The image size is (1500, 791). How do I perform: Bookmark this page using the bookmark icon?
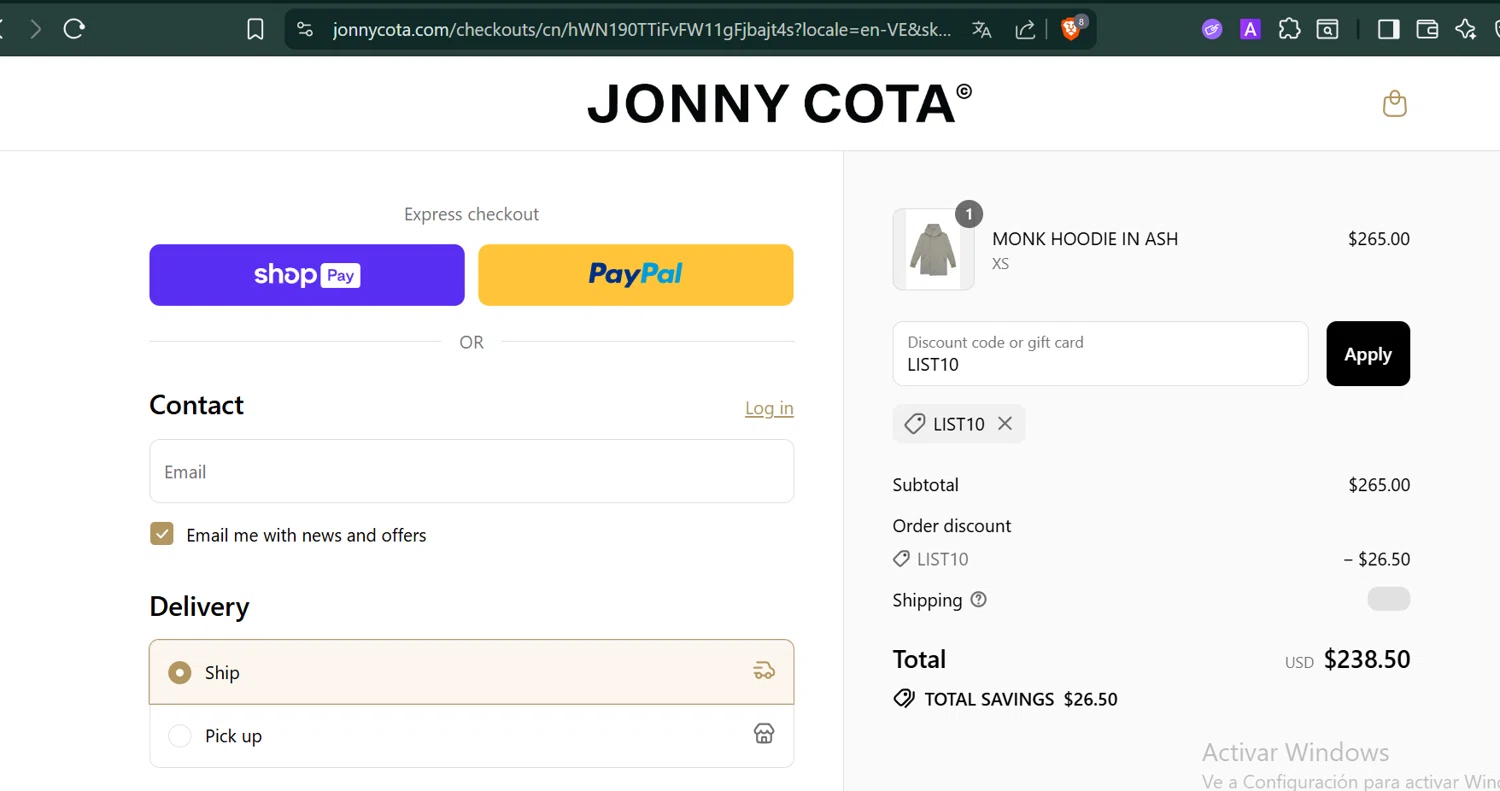tap(255, 30)
